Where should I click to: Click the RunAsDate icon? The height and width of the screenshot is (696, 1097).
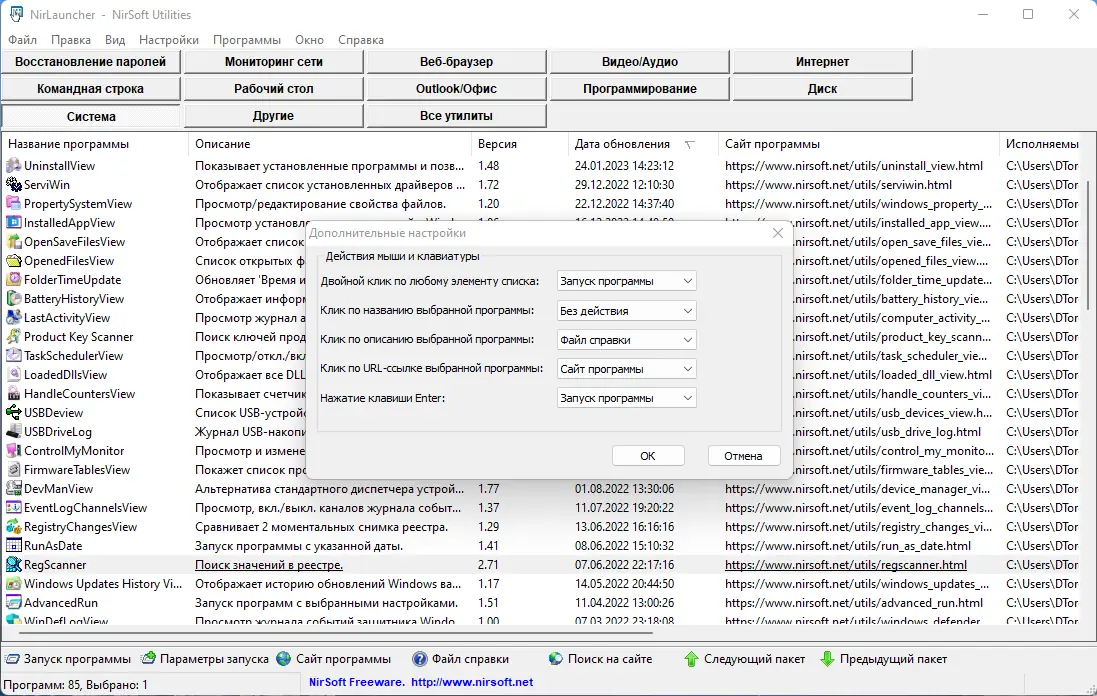tap(13, 546)
